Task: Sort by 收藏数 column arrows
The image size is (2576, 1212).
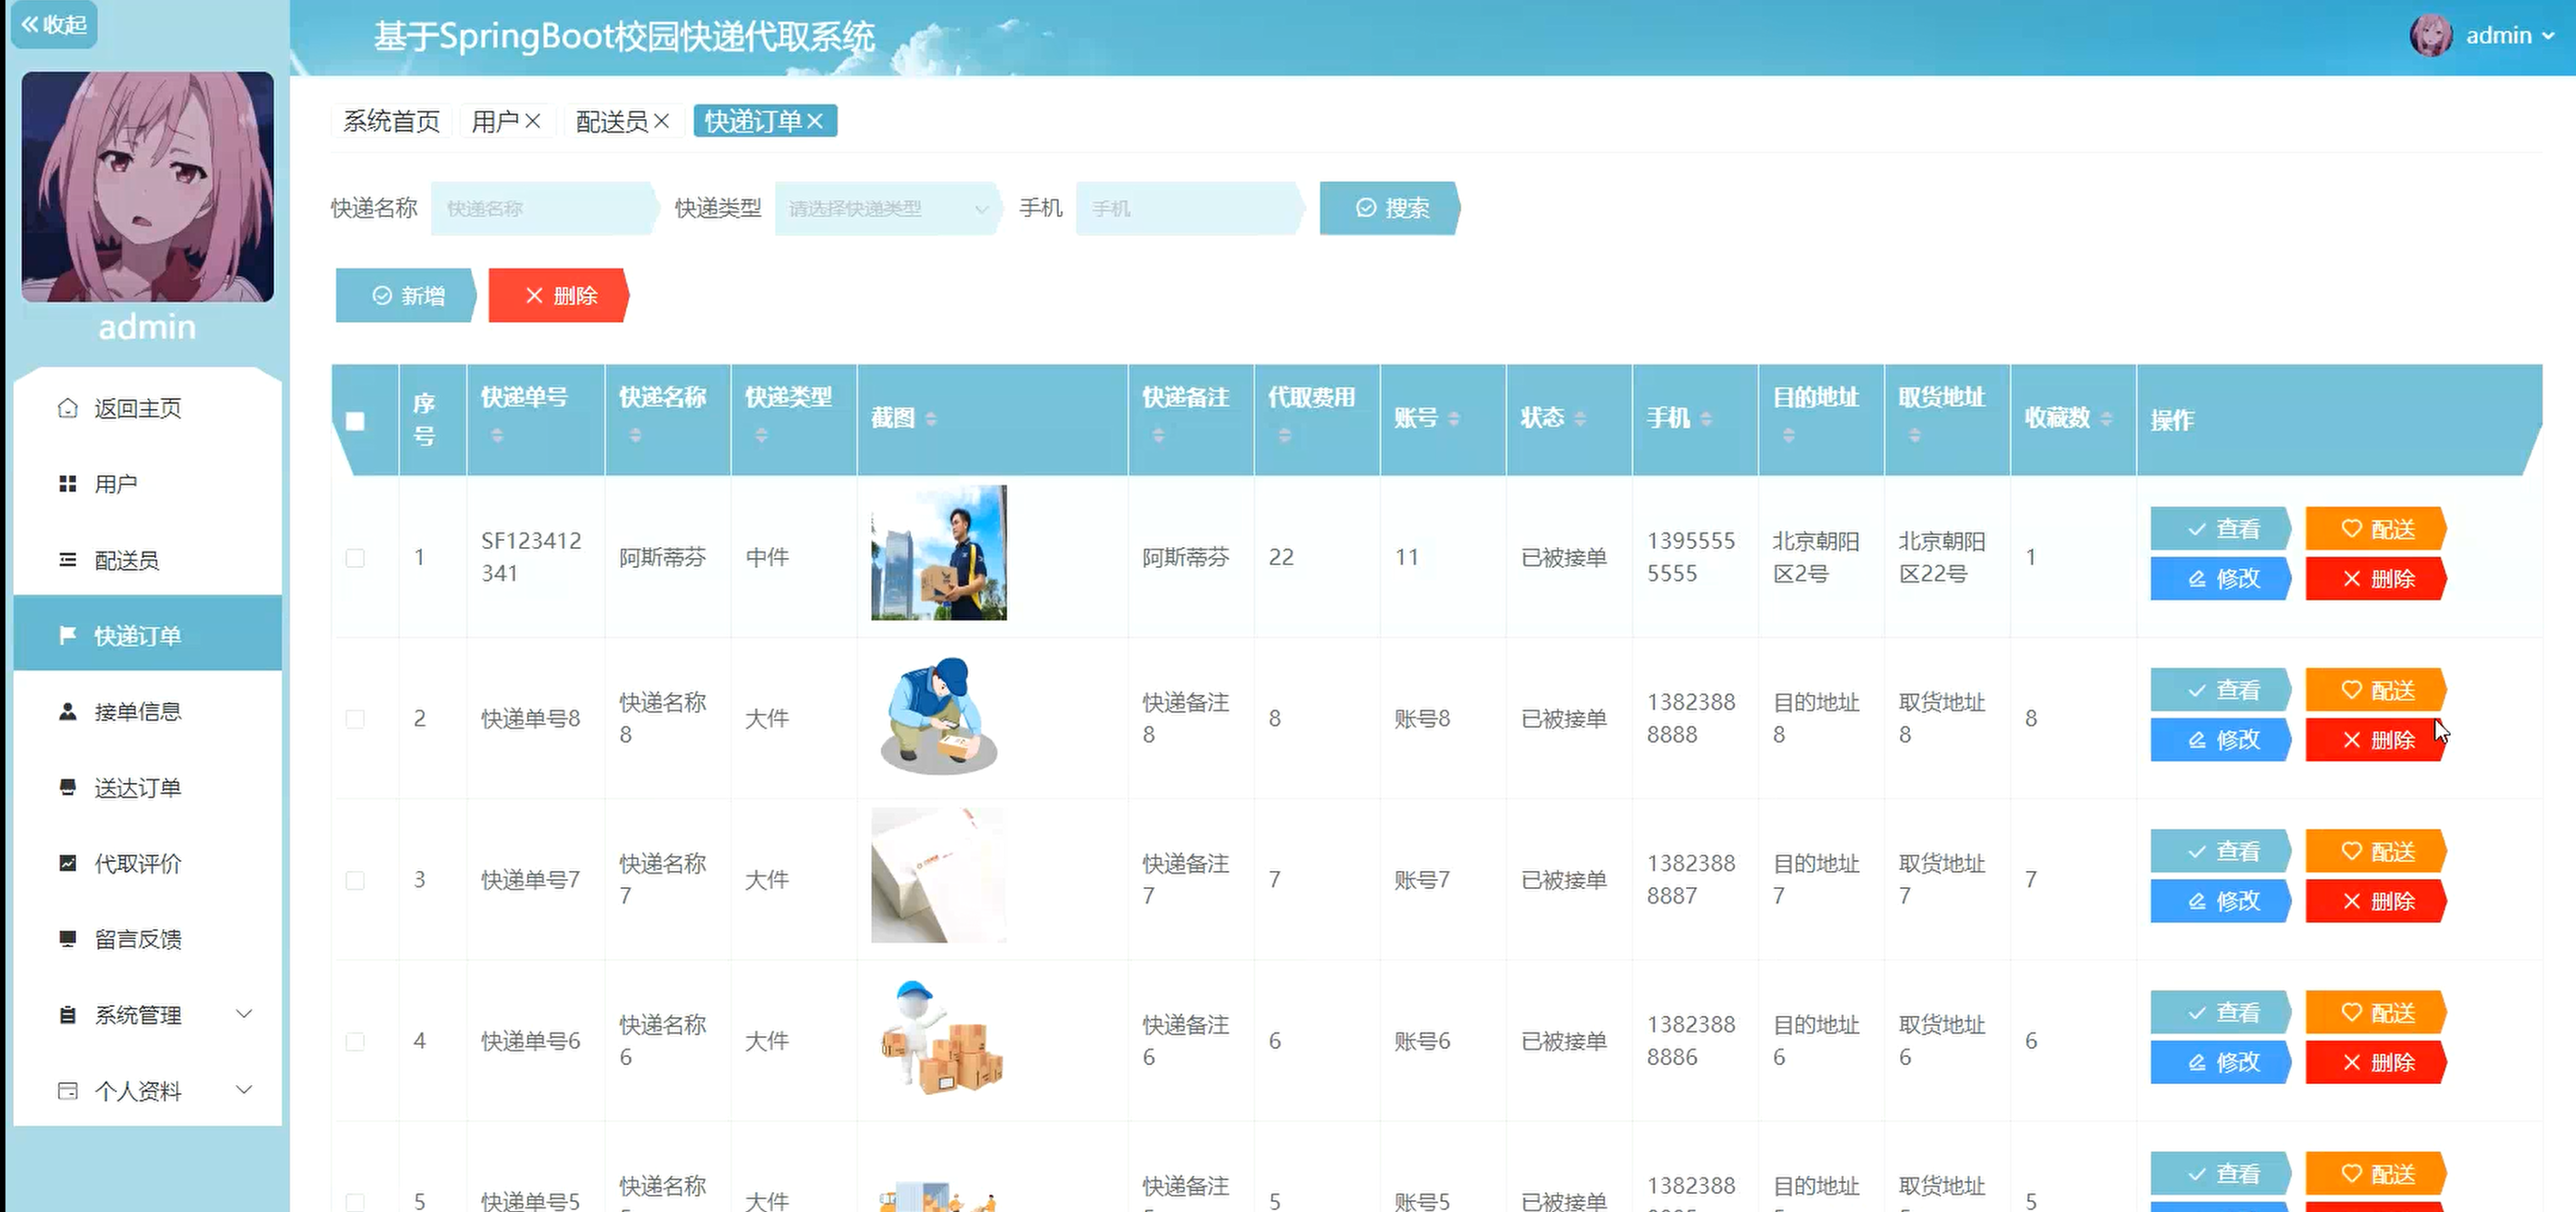Action: tap(2106, 419)
